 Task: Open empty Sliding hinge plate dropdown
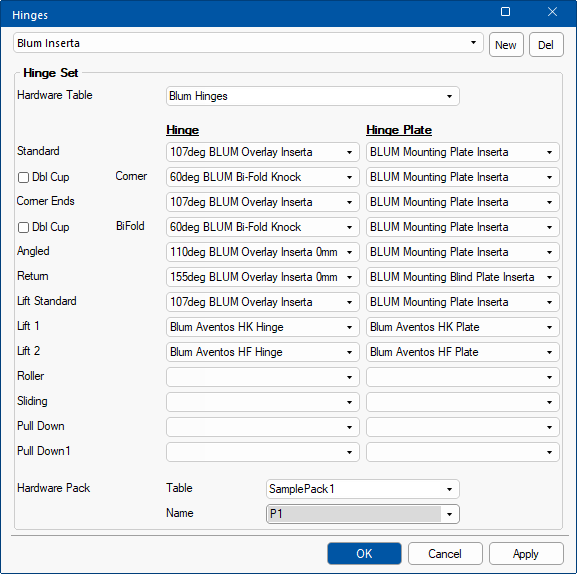pyautogui.click(x=463, y=402)
